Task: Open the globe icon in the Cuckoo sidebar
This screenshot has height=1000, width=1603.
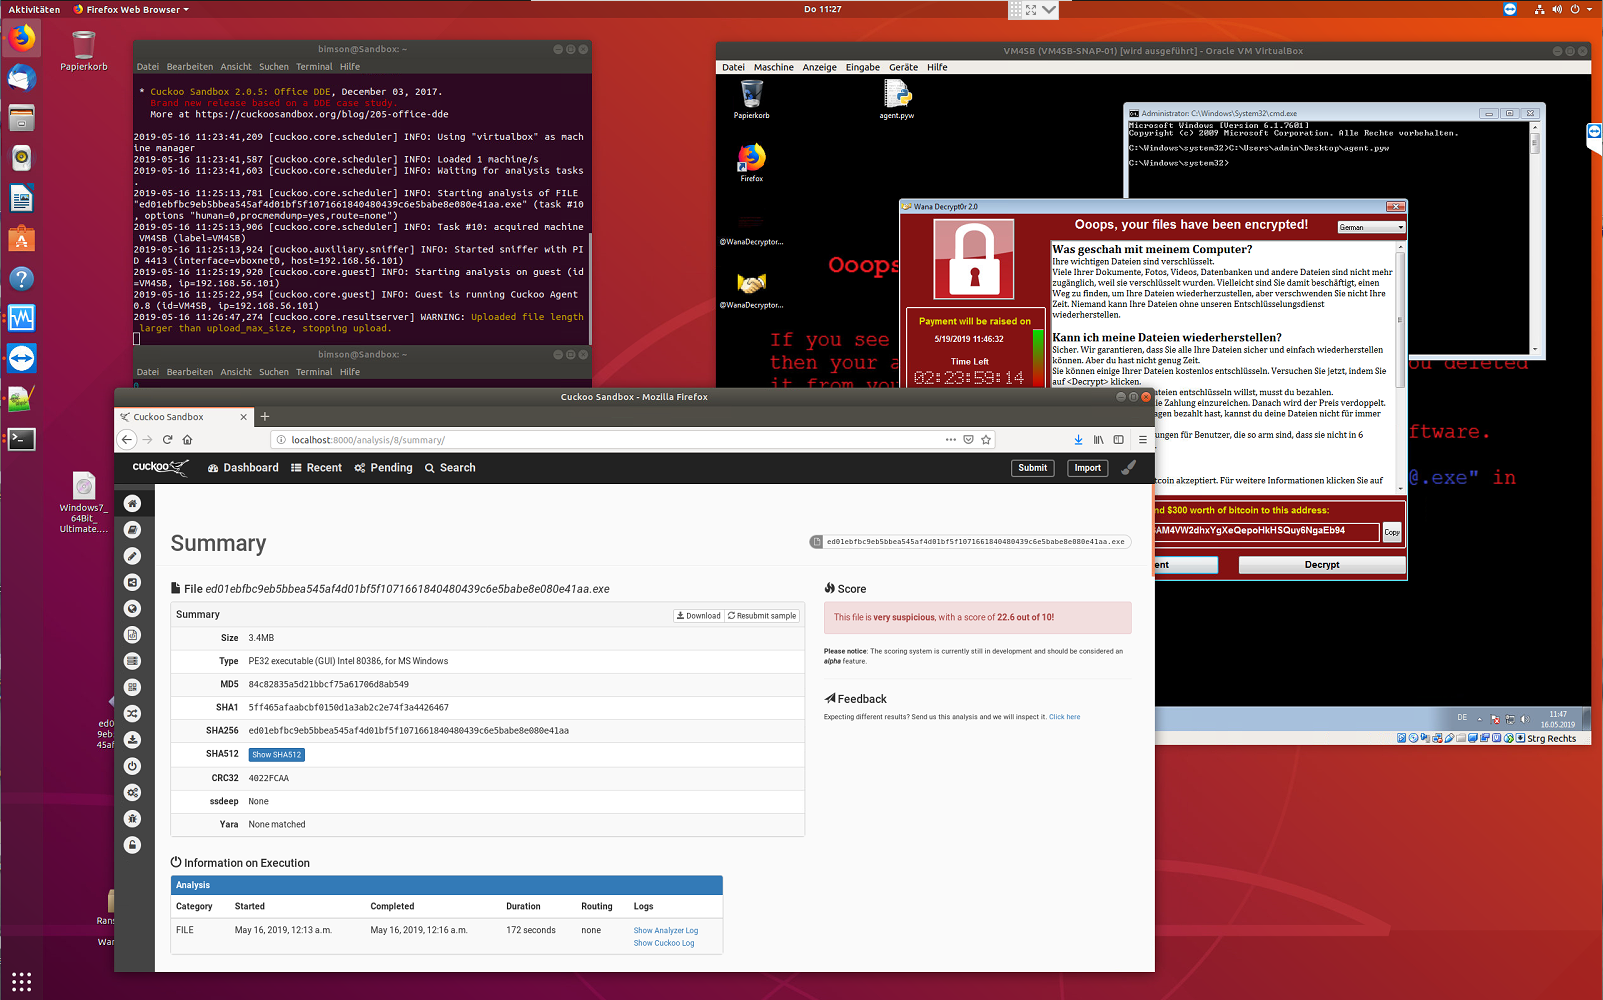Action: 132,608
